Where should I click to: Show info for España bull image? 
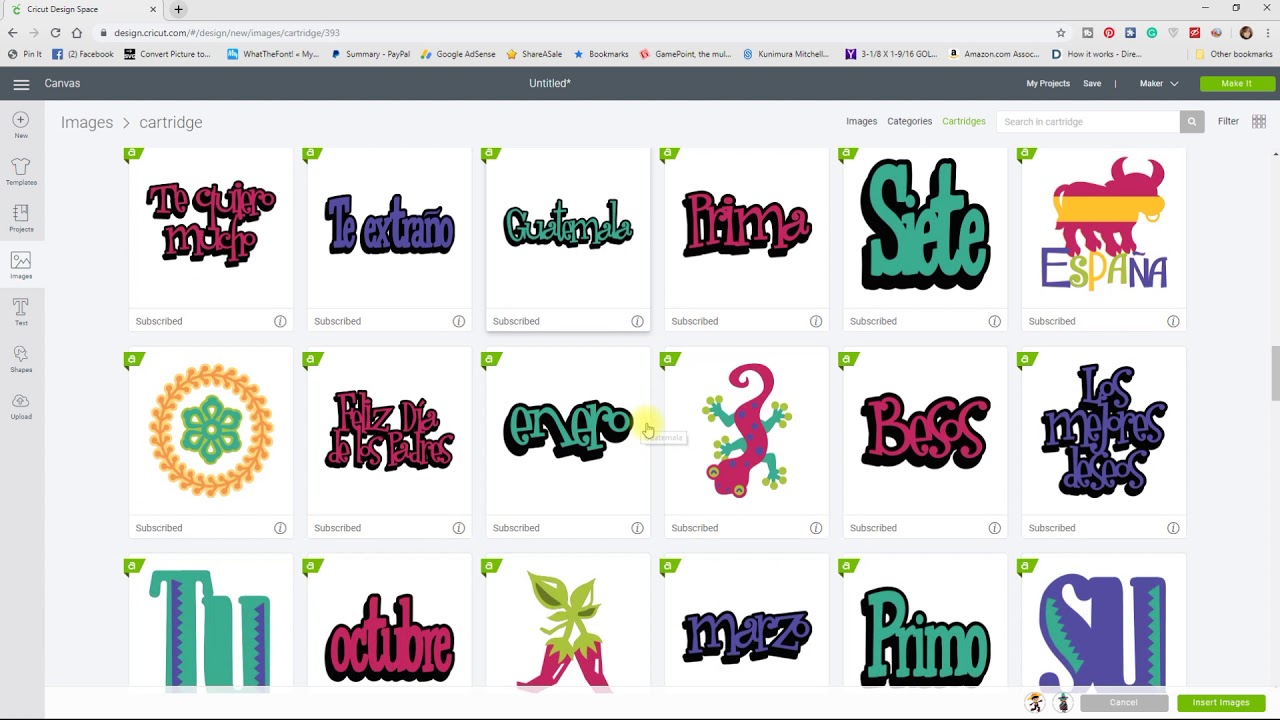1173,321
